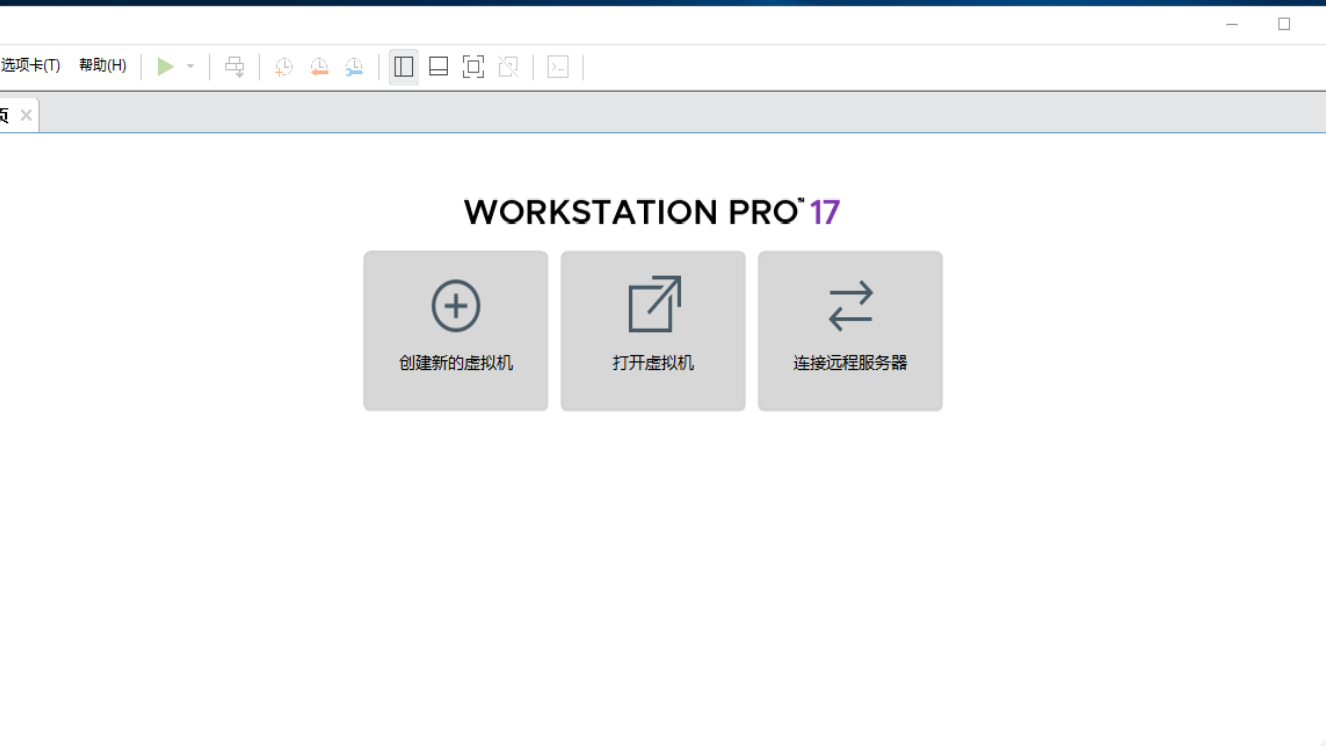Take a snapshot using the clock-plus icon
1326x746 pixels.
(283, 66)
